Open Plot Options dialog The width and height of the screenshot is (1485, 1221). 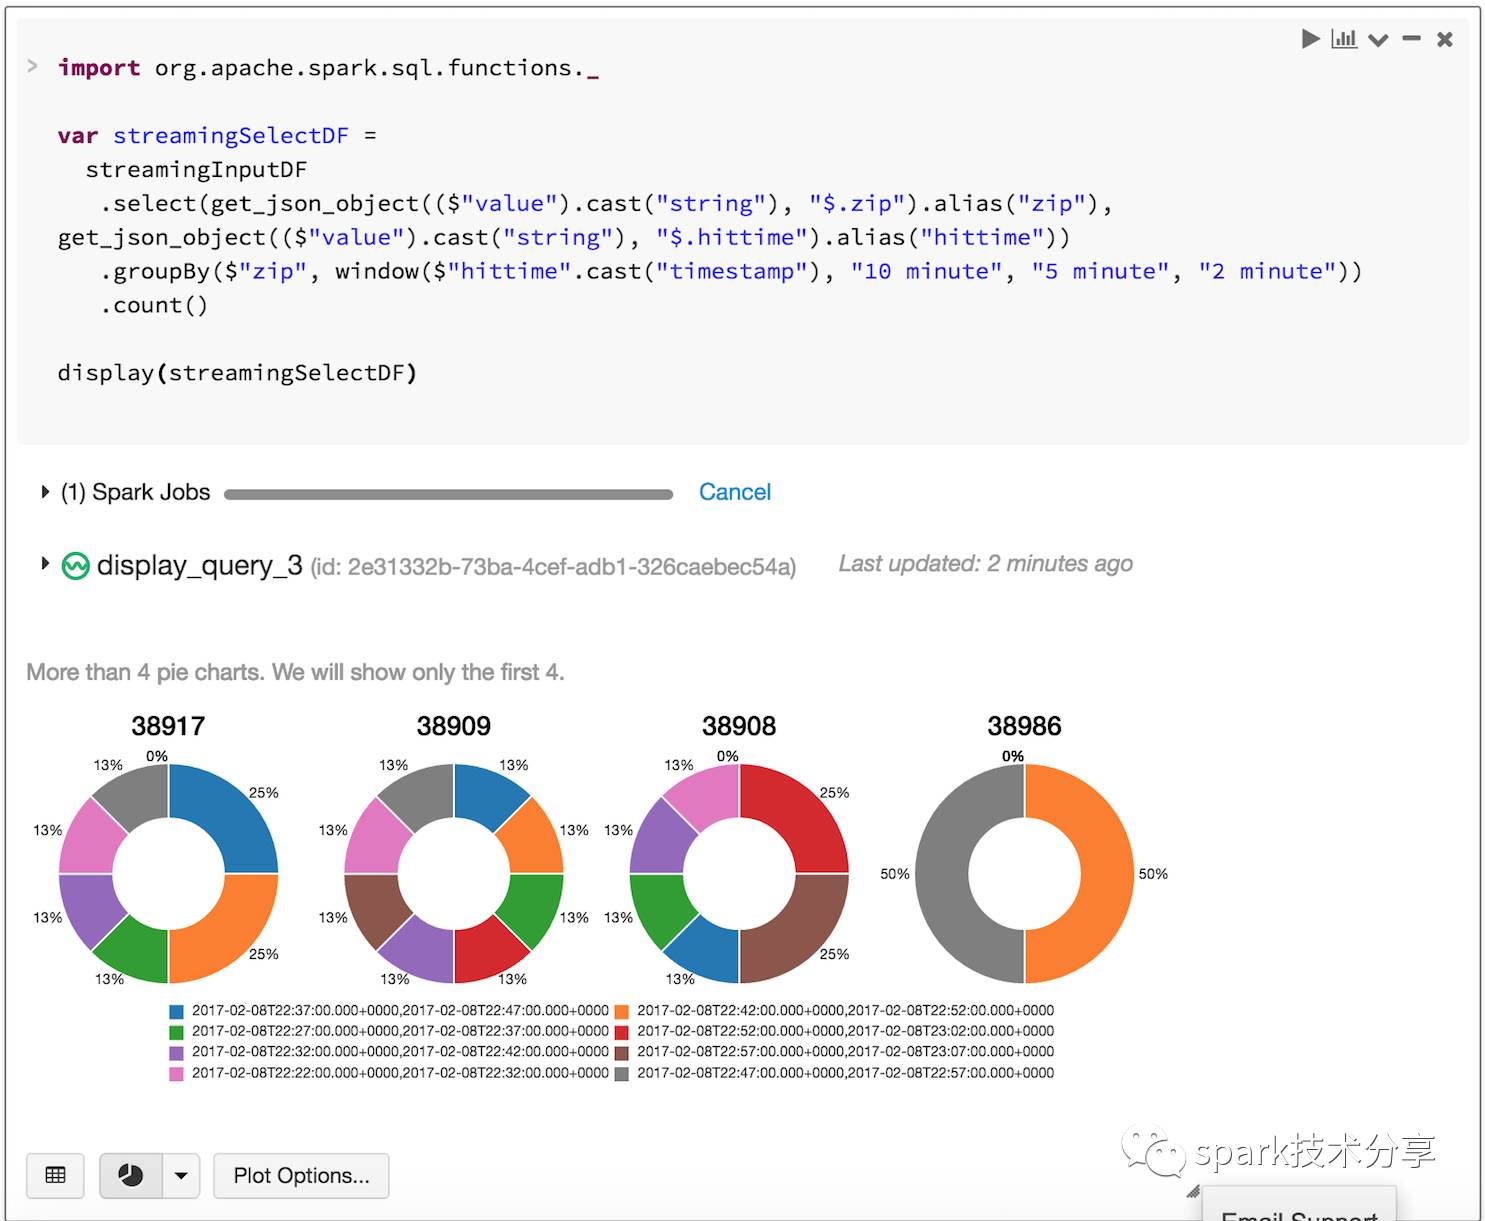tap(301, 1175)
